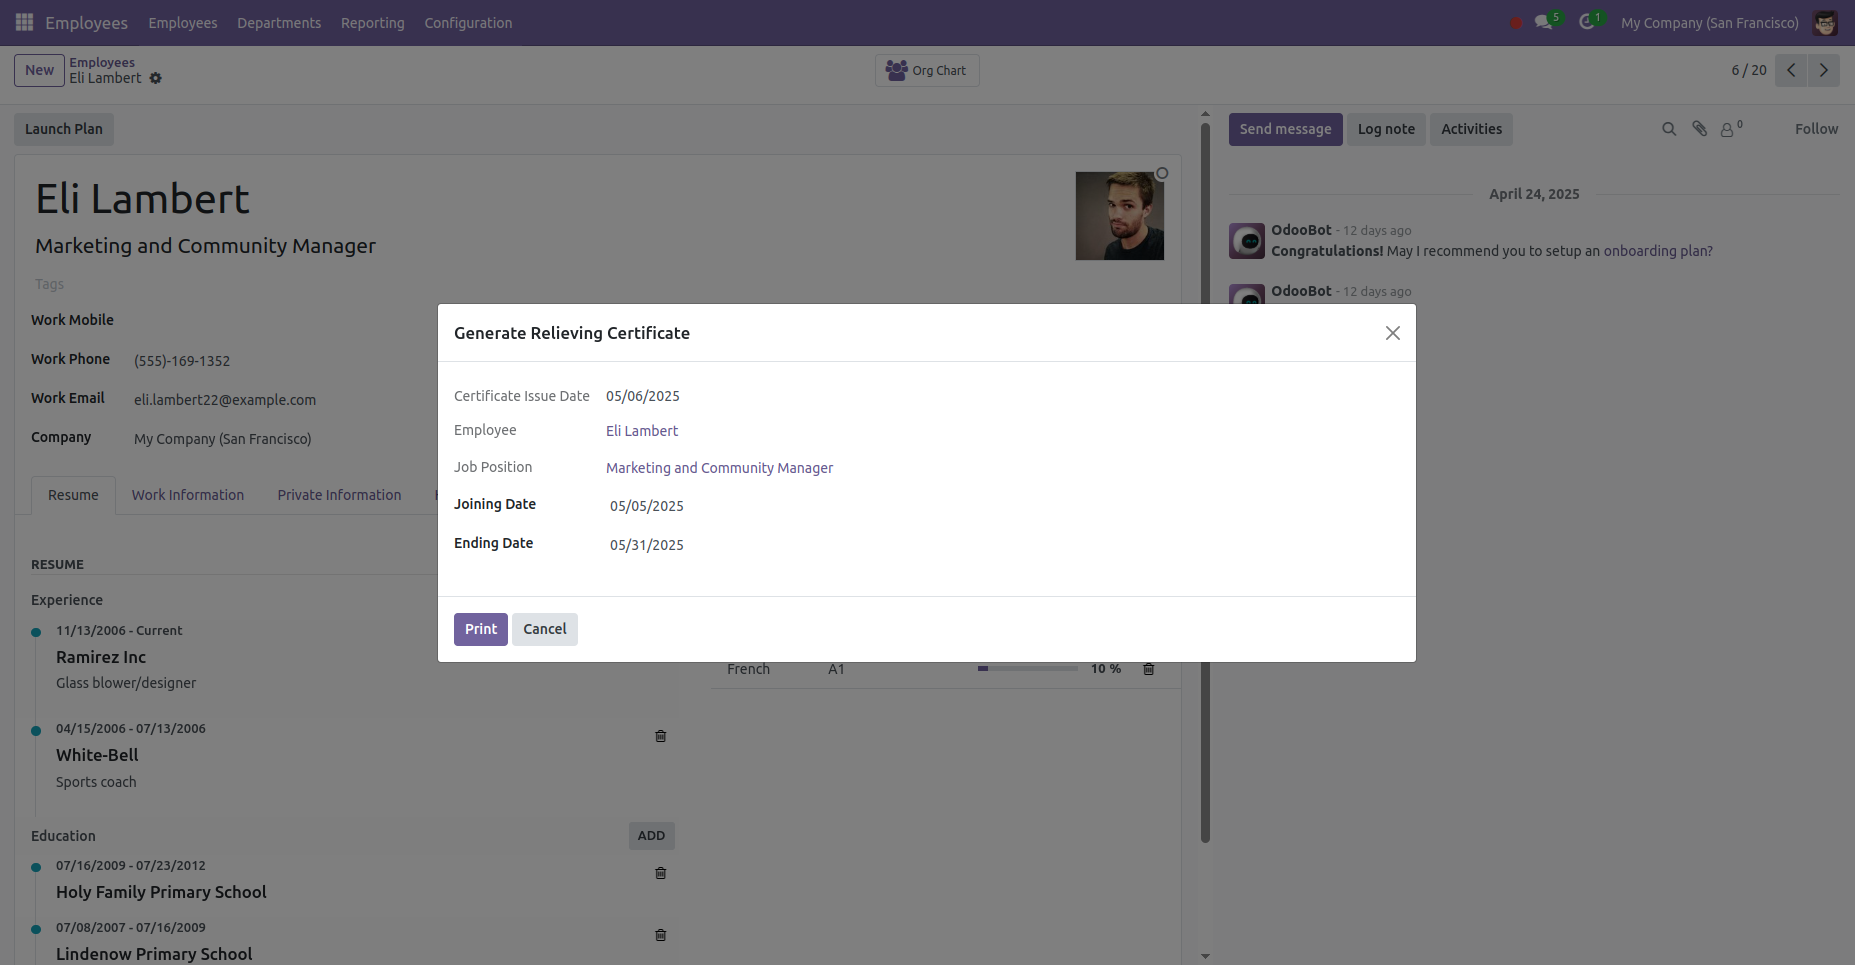Follow this employee record
This screenshot has width=1855, height=965.
click(x=1816, y=128)
